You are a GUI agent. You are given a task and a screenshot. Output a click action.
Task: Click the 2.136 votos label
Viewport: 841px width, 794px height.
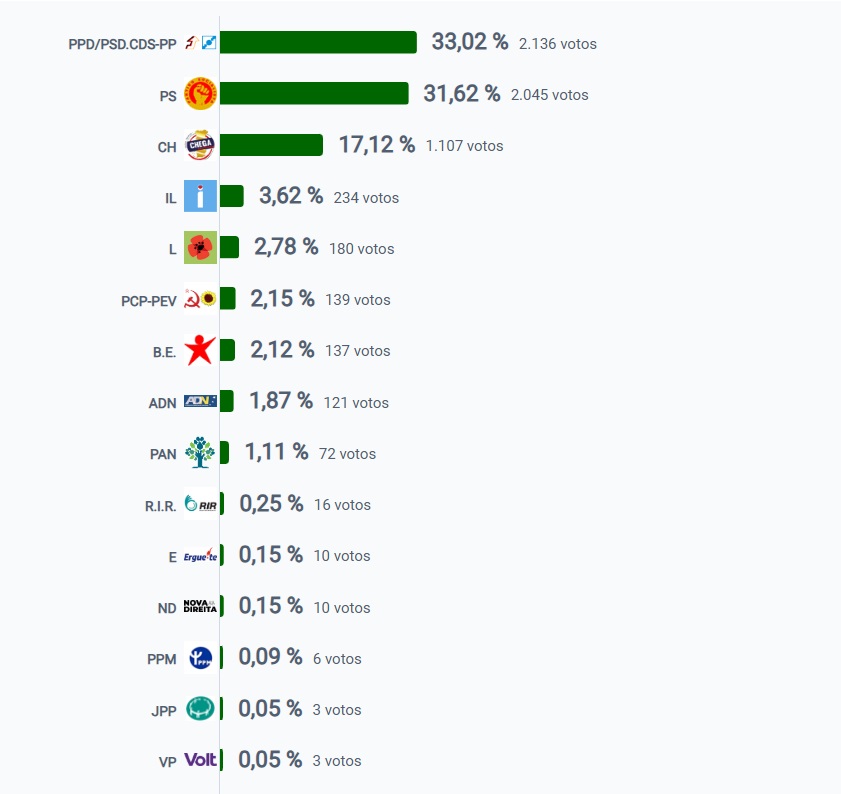[557, 44]
